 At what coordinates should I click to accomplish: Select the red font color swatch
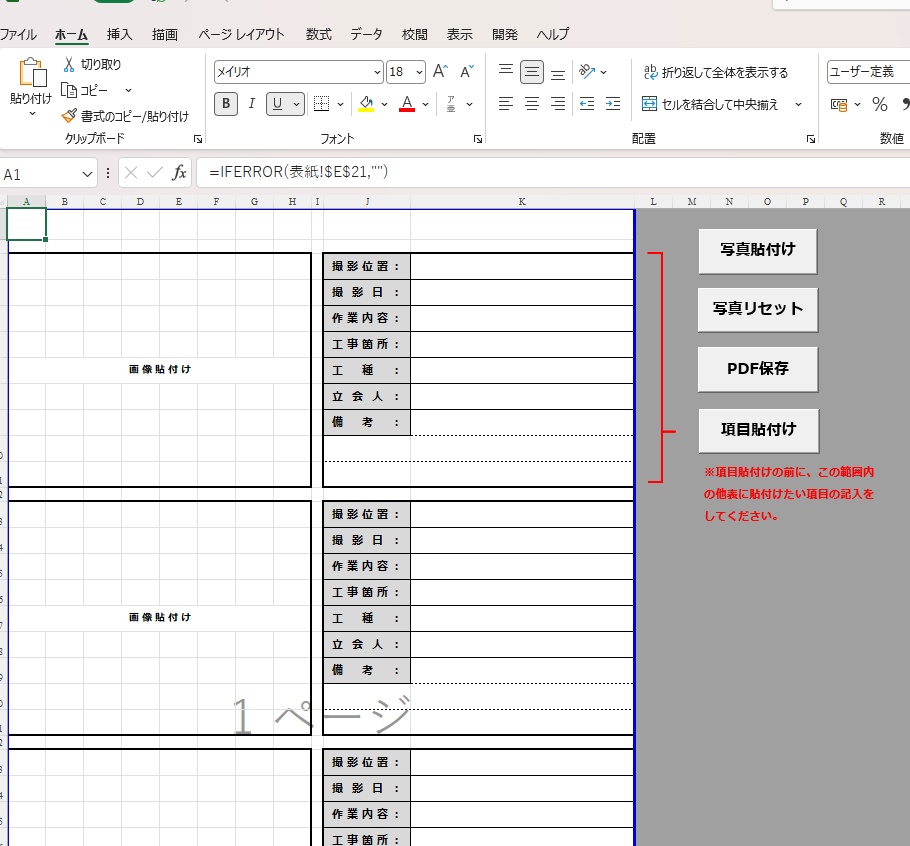click(x=404, y=104)
